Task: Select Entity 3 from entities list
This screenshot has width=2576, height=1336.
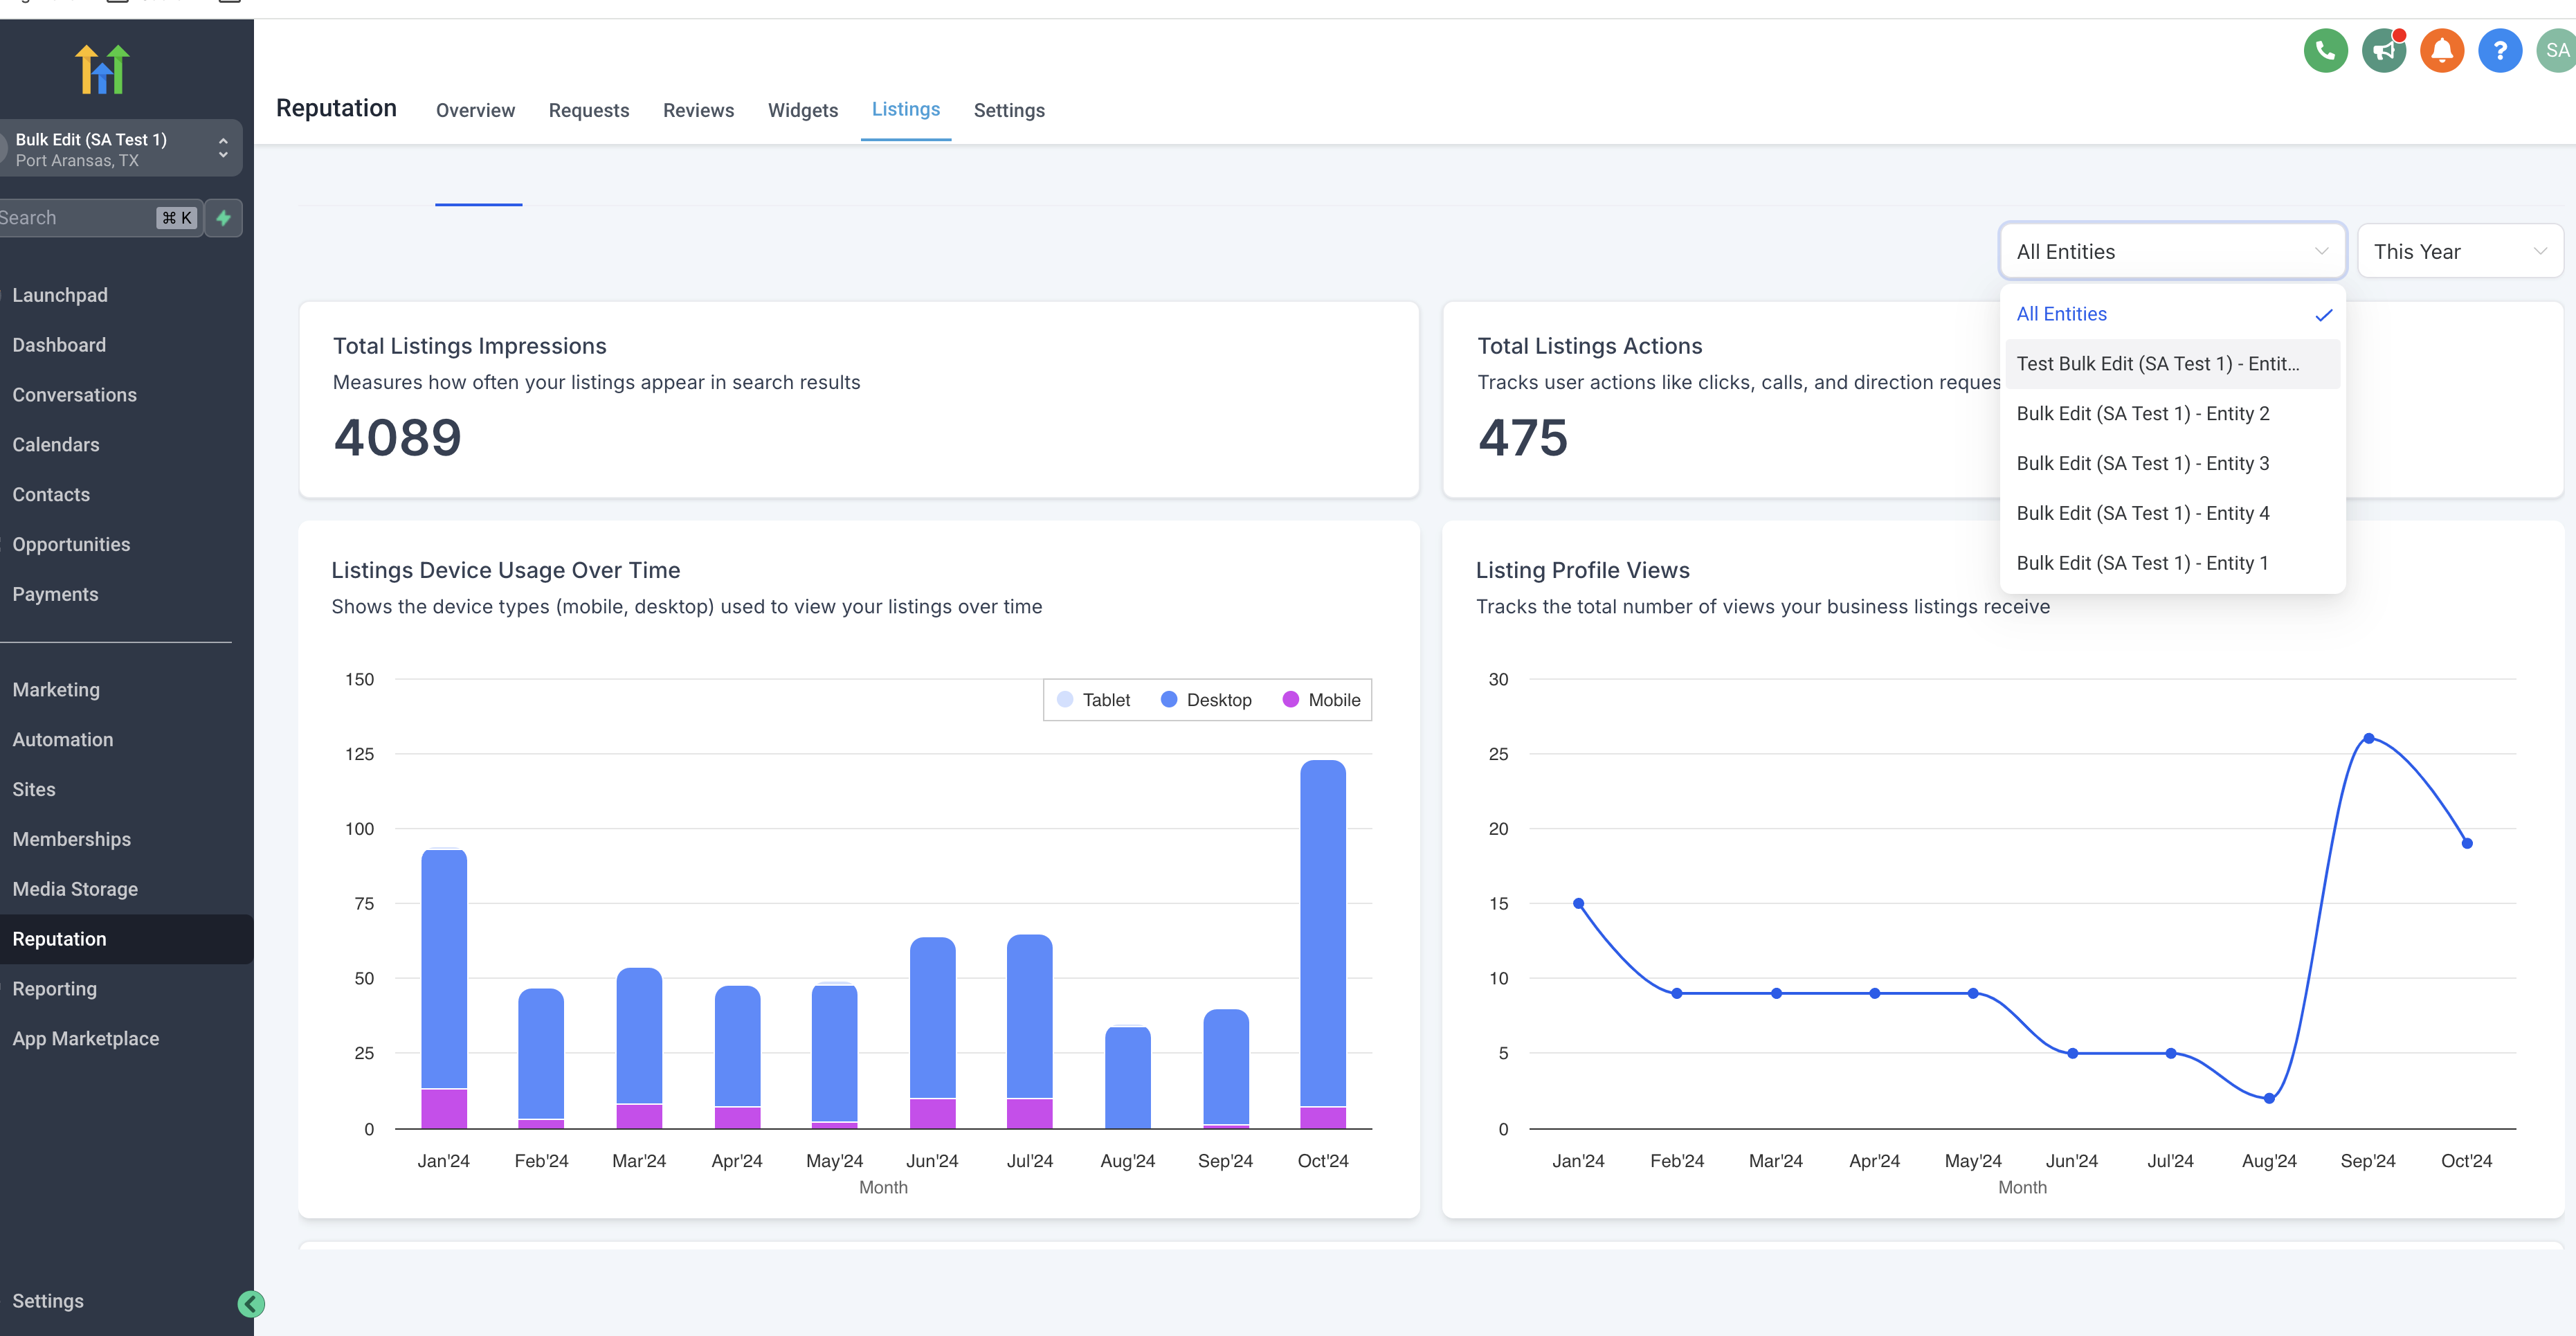Action: [2142, 463]
